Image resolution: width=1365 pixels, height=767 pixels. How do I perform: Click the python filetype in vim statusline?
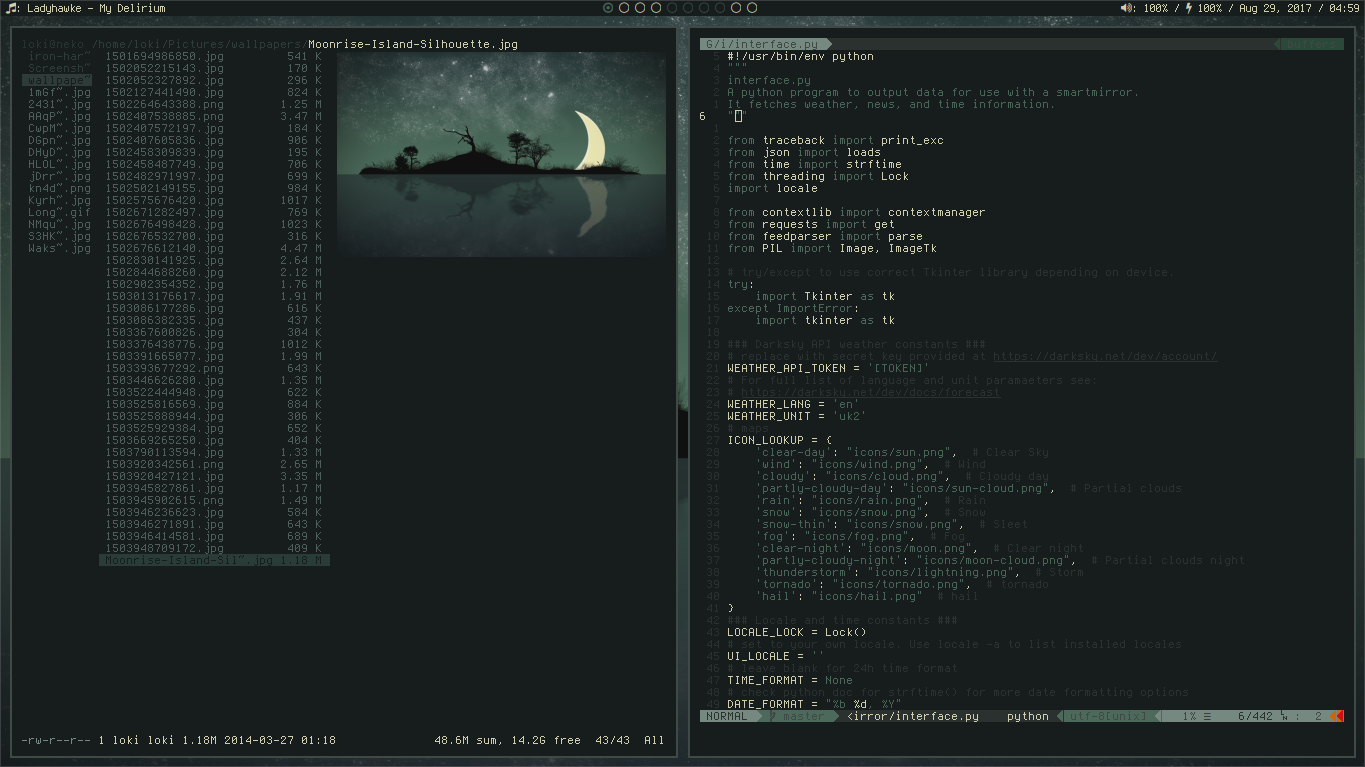click(x=1028, y=716)
